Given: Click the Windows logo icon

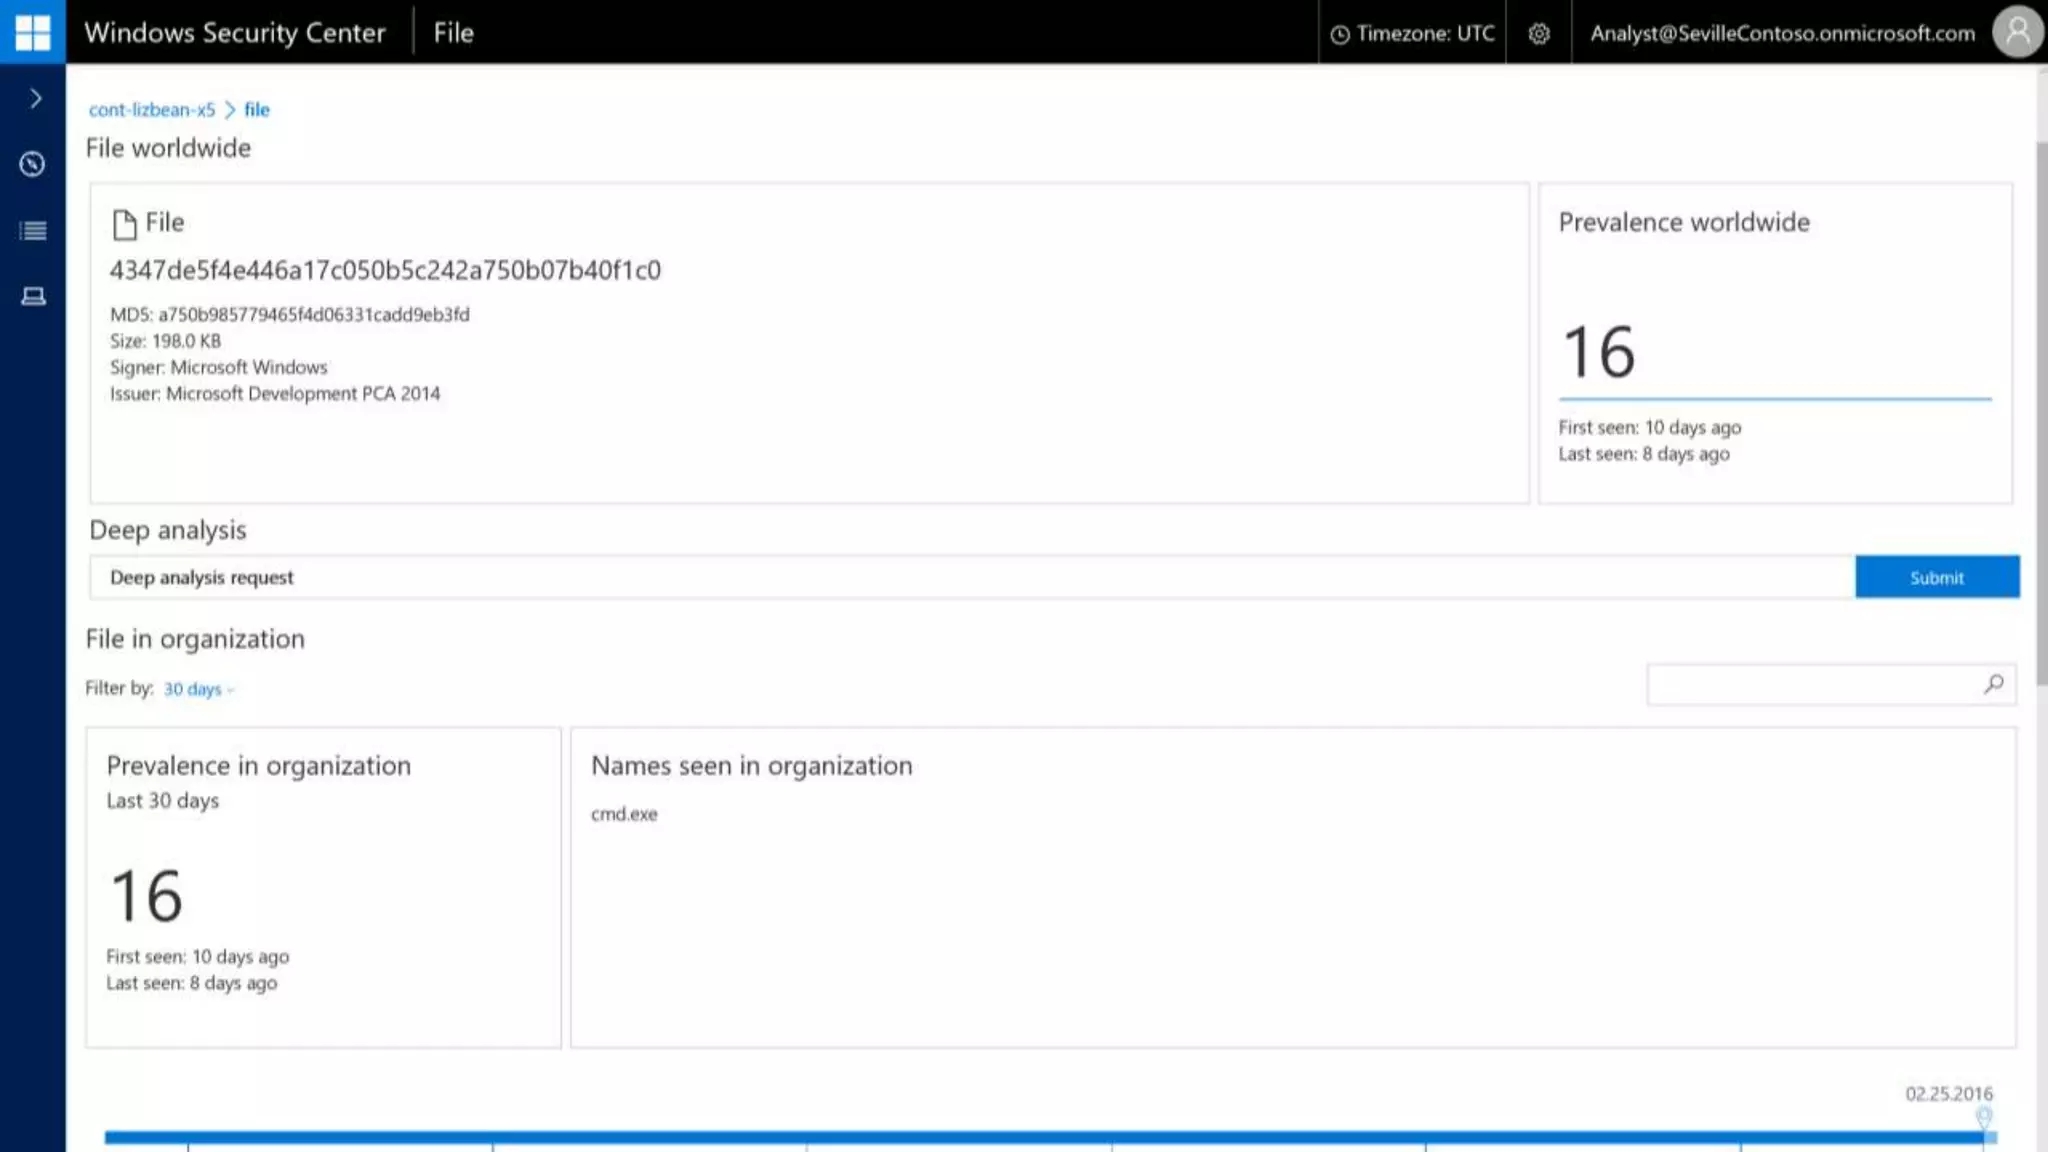Looking at the screenshot, I should (32, 32).
